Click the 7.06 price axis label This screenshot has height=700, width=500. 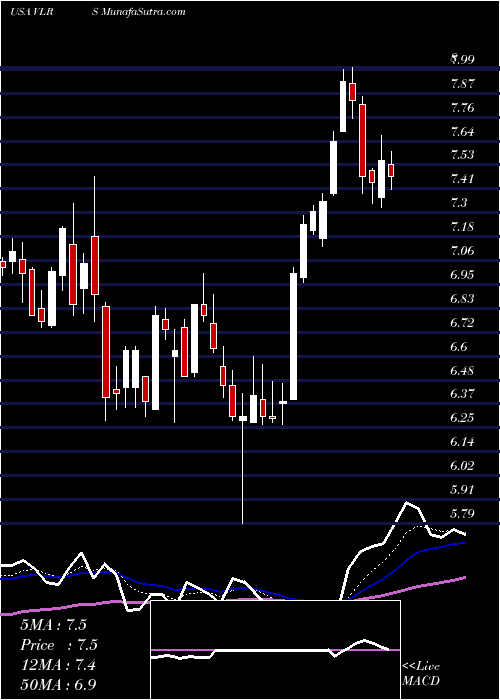pyautogui.click(x=462, y=250)
